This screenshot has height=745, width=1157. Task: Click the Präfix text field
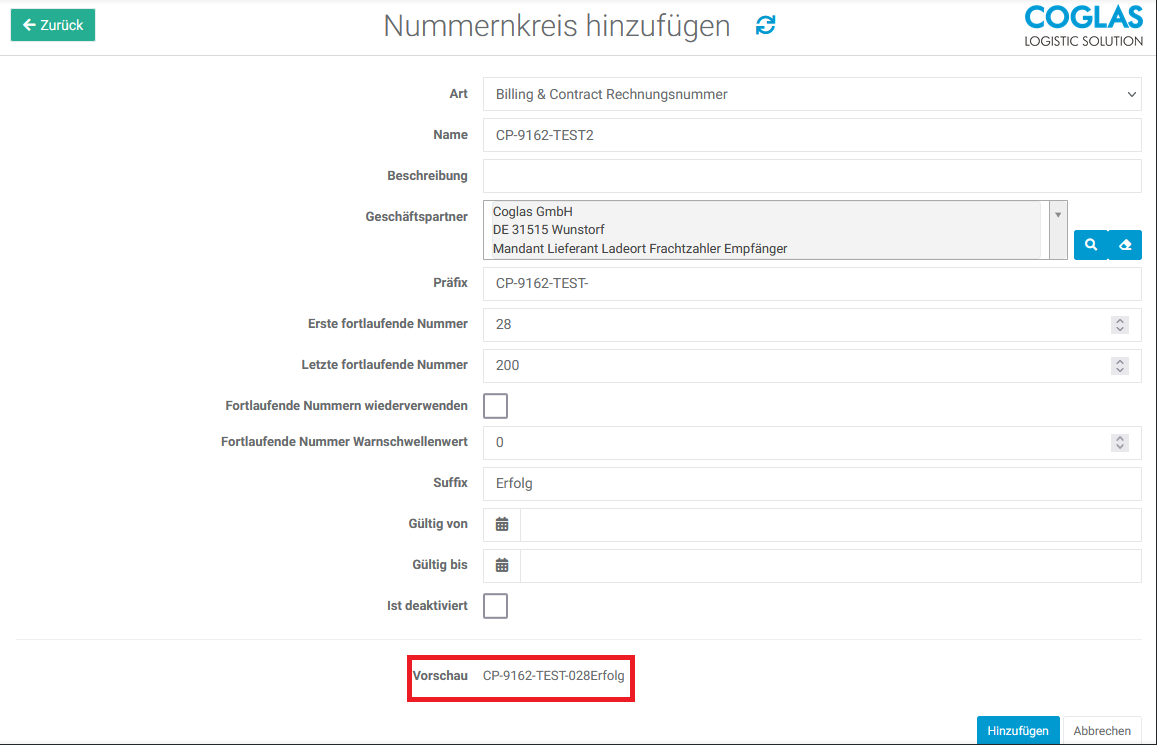(x=811, y=283)
